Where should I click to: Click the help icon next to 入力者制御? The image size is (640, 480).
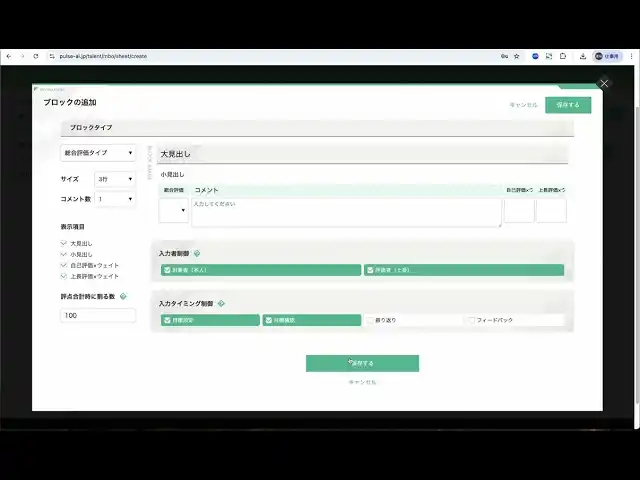(x=197, y=254)
